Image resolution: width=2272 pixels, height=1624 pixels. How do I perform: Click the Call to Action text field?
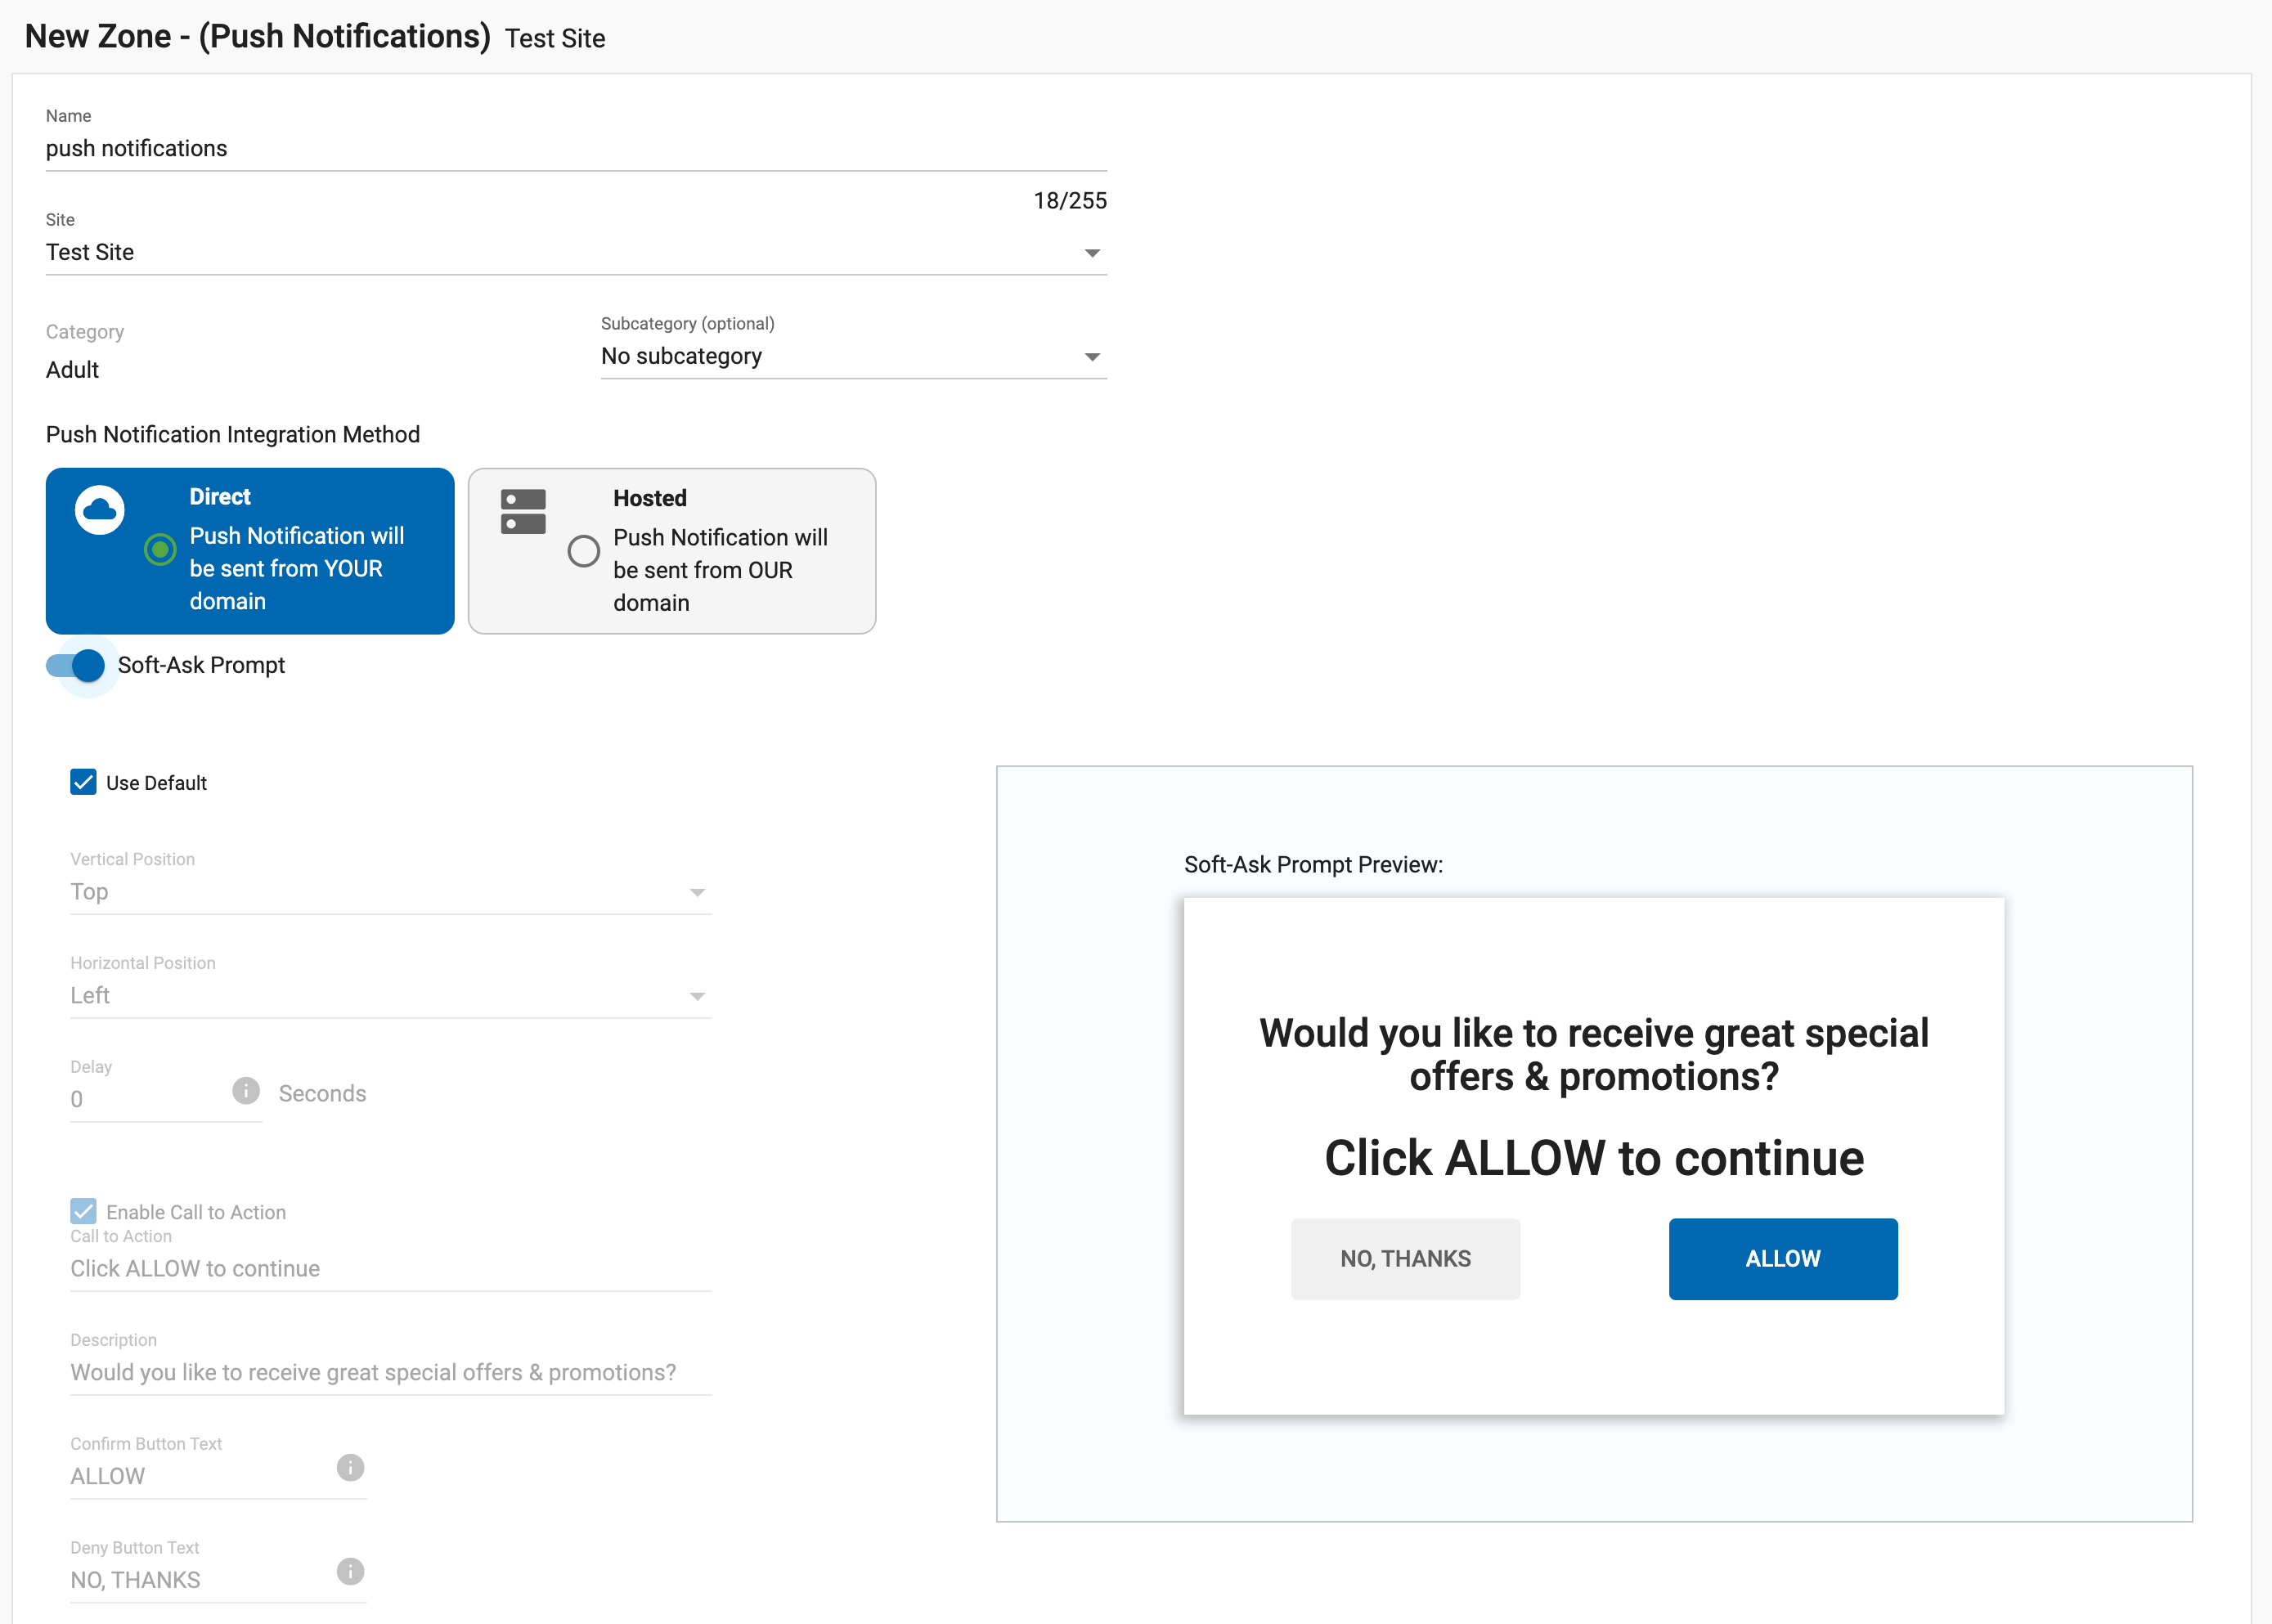pos(390,1268)
